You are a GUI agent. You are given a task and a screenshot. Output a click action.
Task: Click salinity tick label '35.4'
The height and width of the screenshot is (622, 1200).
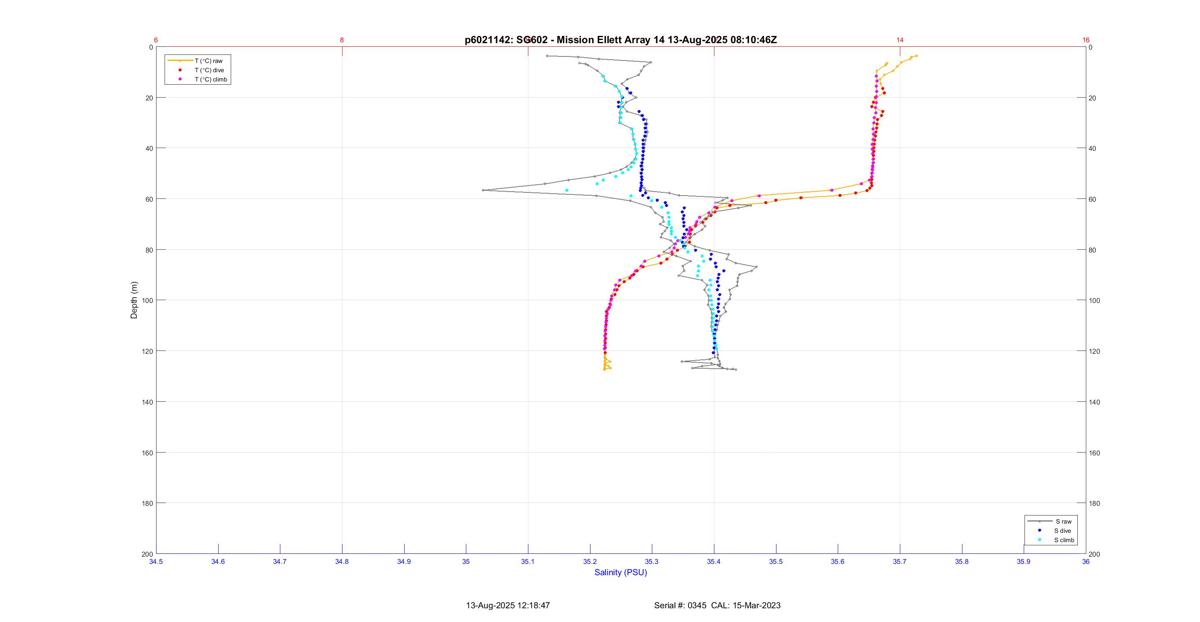(x=714, y=562)
